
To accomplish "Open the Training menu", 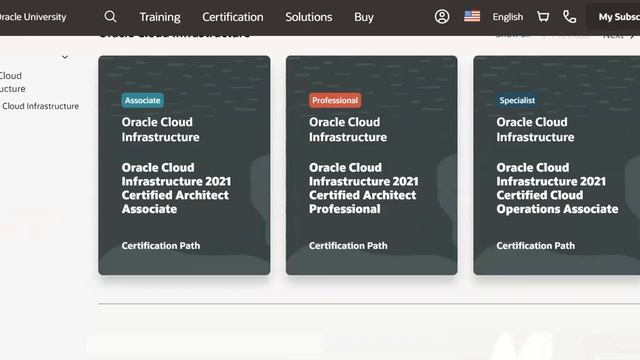I will tap(160, 17).
